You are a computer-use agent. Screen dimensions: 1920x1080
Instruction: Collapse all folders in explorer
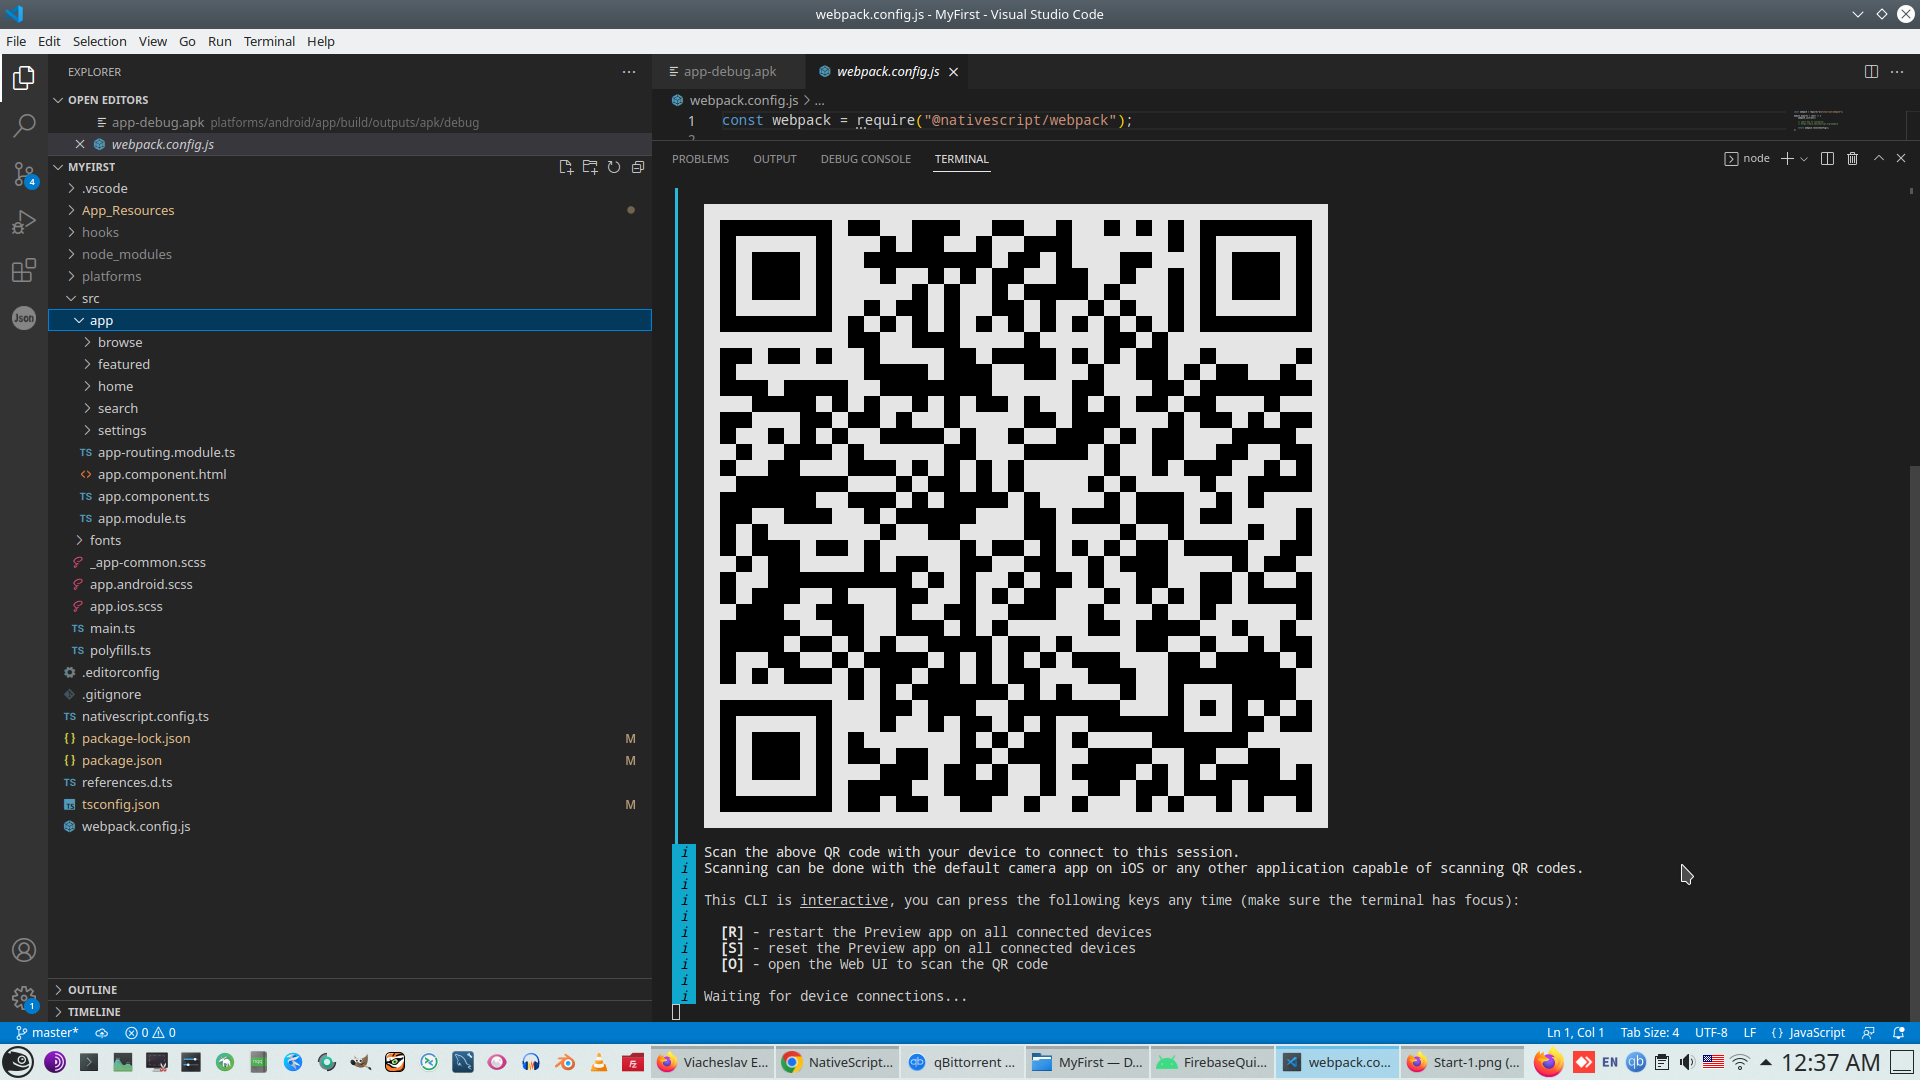tap(638, 167)
